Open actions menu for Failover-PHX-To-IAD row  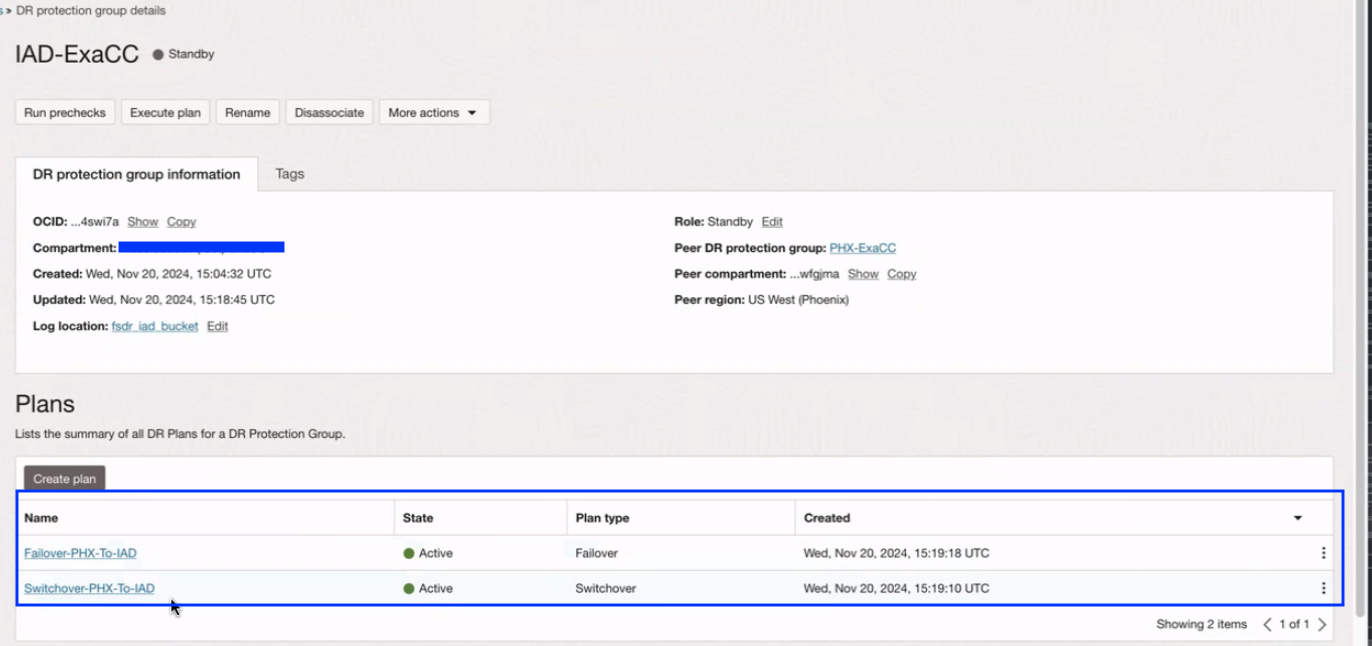1323,553
